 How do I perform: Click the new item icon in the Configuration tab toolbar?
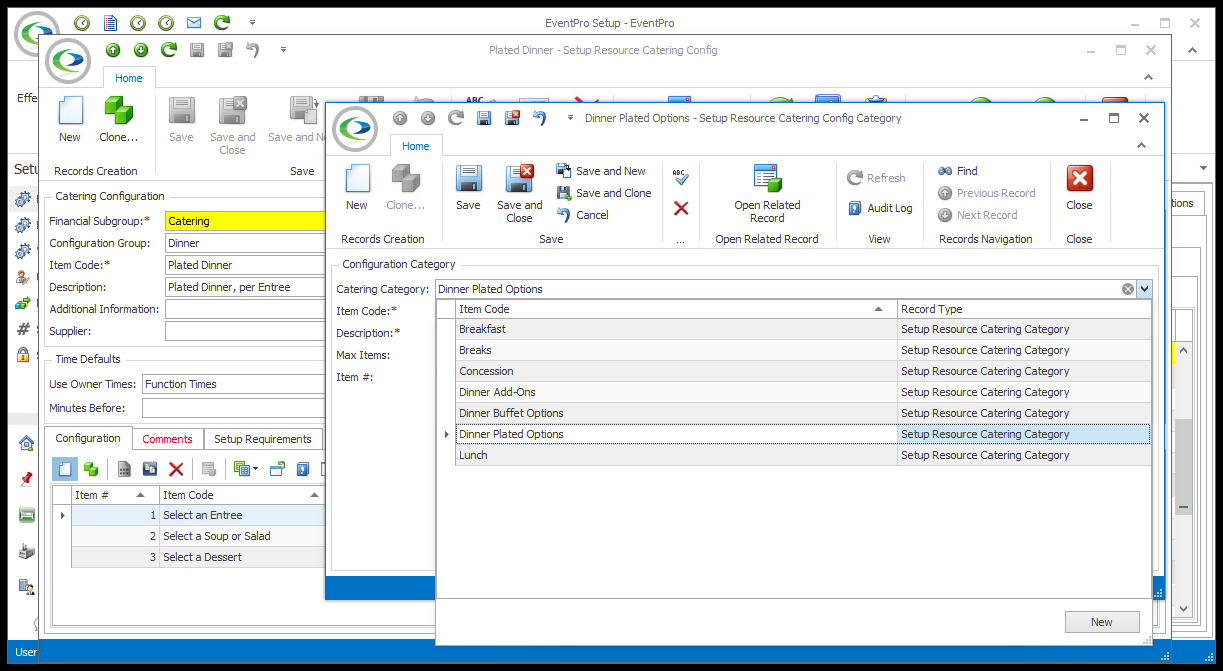click(64, 468)
